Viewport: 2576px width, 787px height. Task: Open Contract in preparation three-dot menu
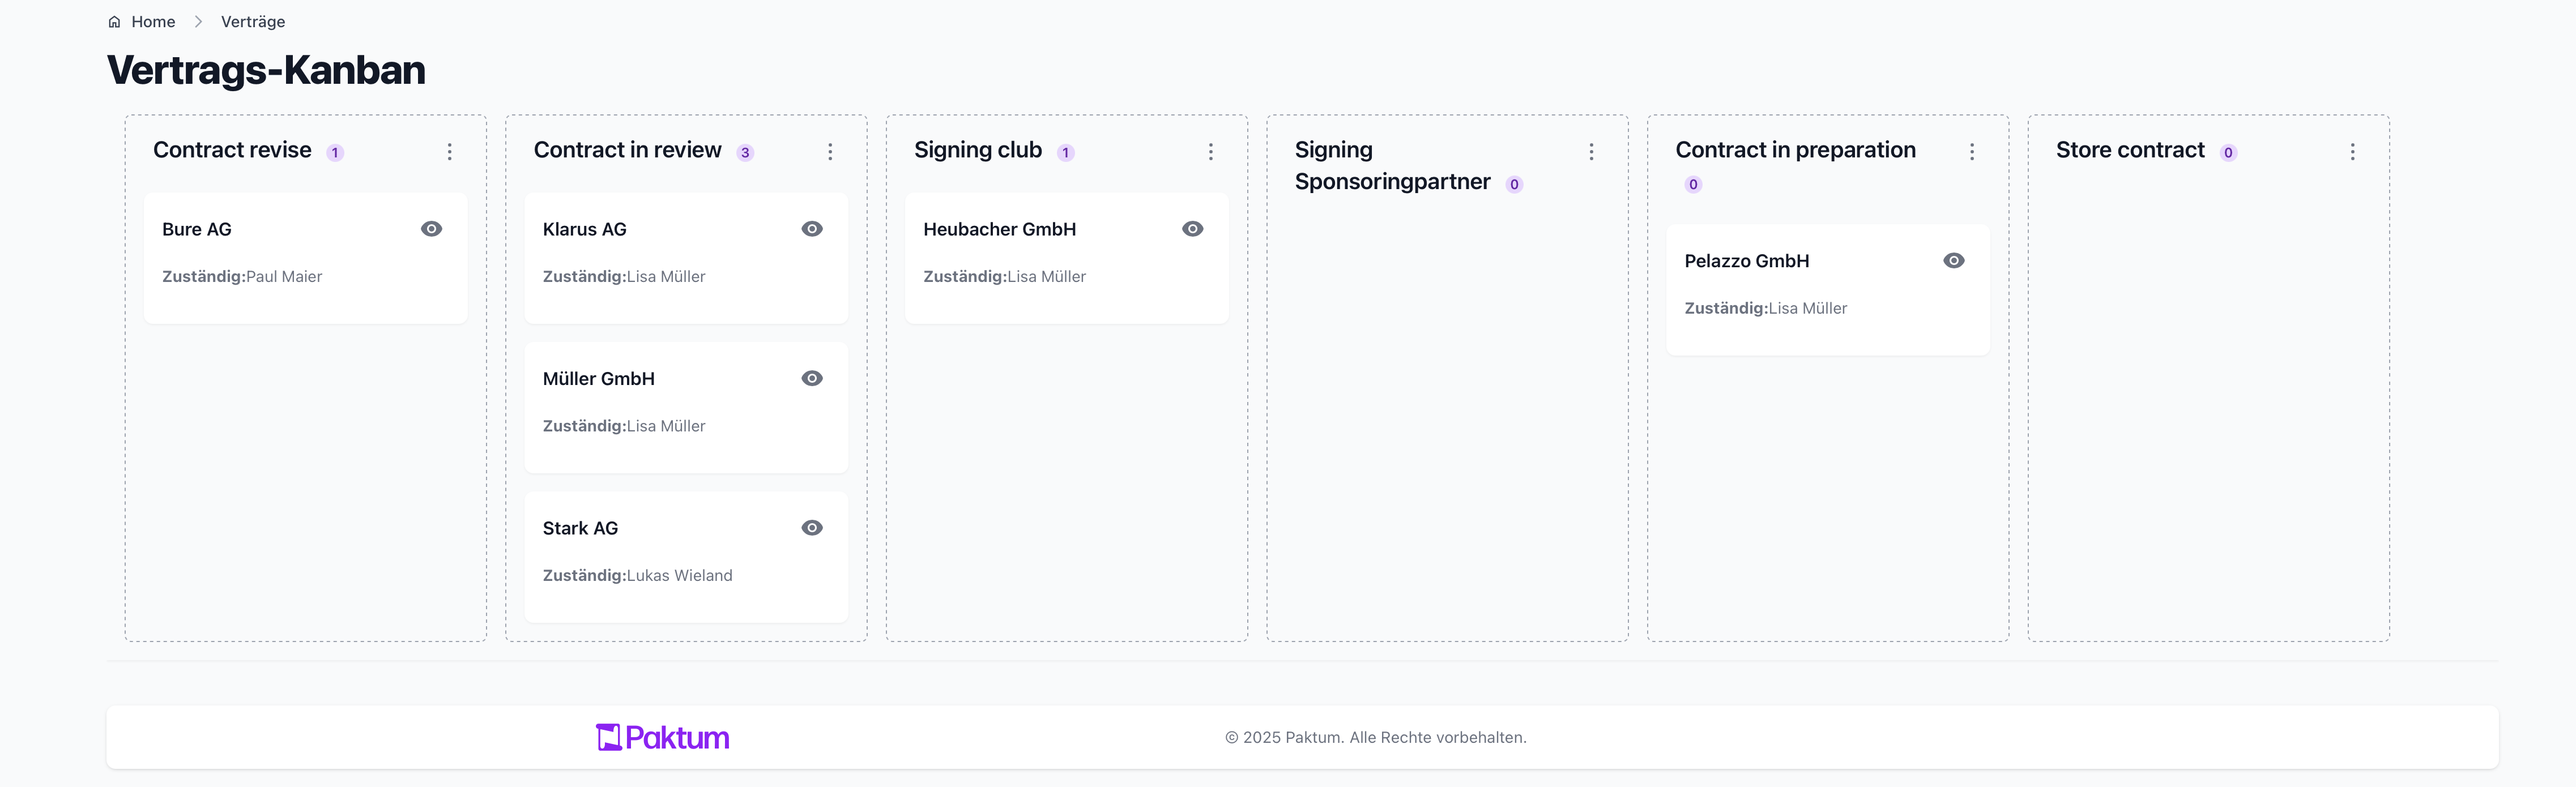point(1972,151)
